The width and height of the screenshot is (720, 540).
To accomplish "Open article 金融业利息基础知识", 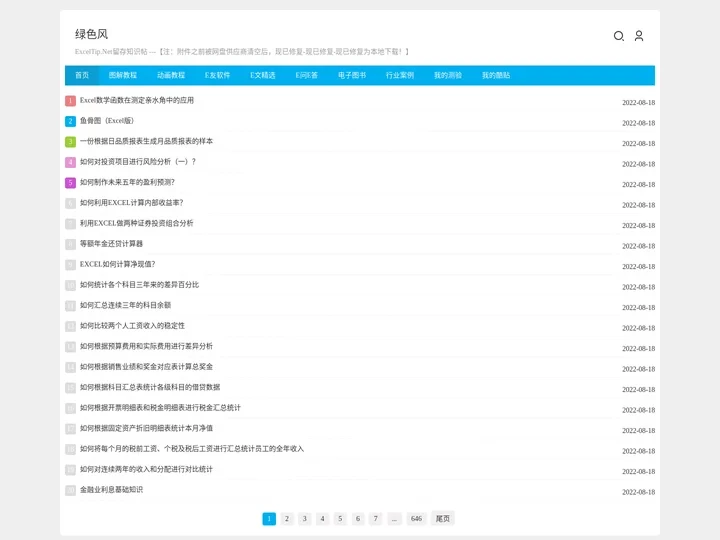I will point(111,490).
